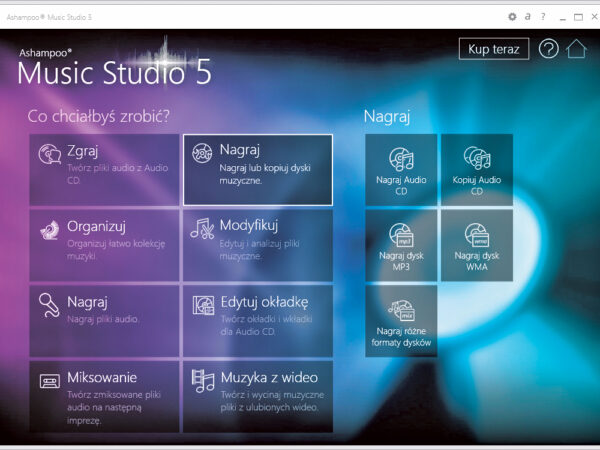The image size is (600, 450).
Task: Open settings gear in title bar
Action: tap(512, 17)
